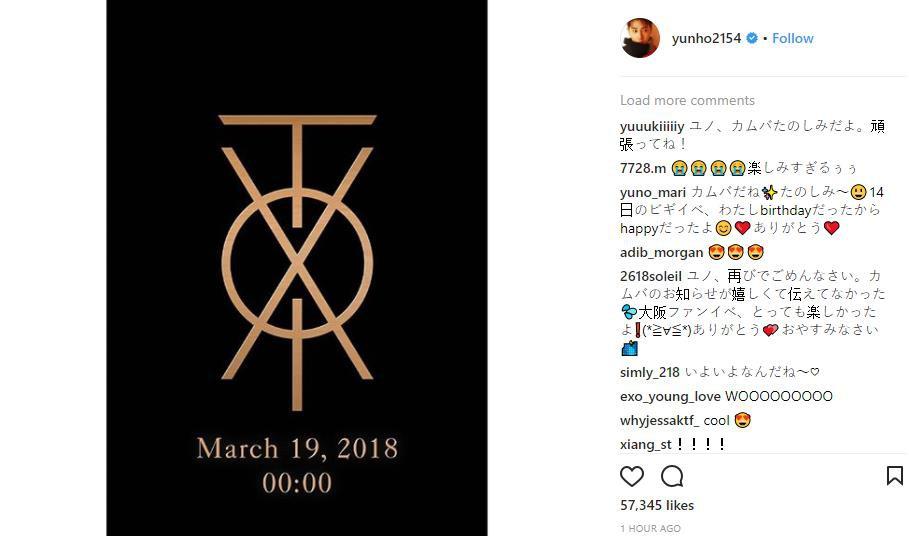The height and width of the screenshot is (536, 909).
Task: Go to 2618soleil's profile
Action: (x=650, y=276)
